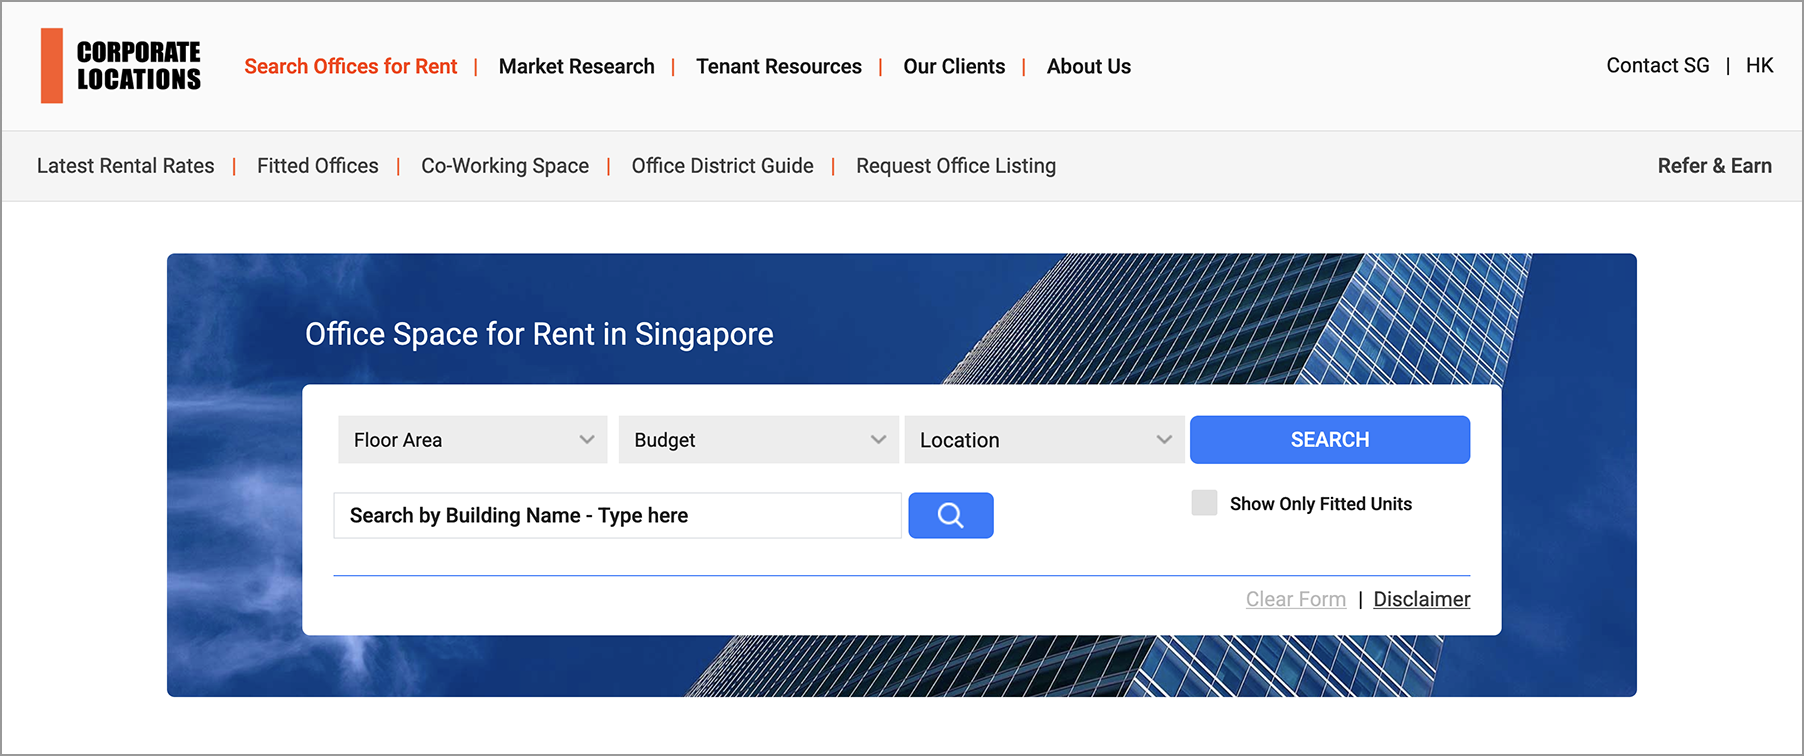
Task: Open the Office District Guide
Action: click(x=722, y=166)
